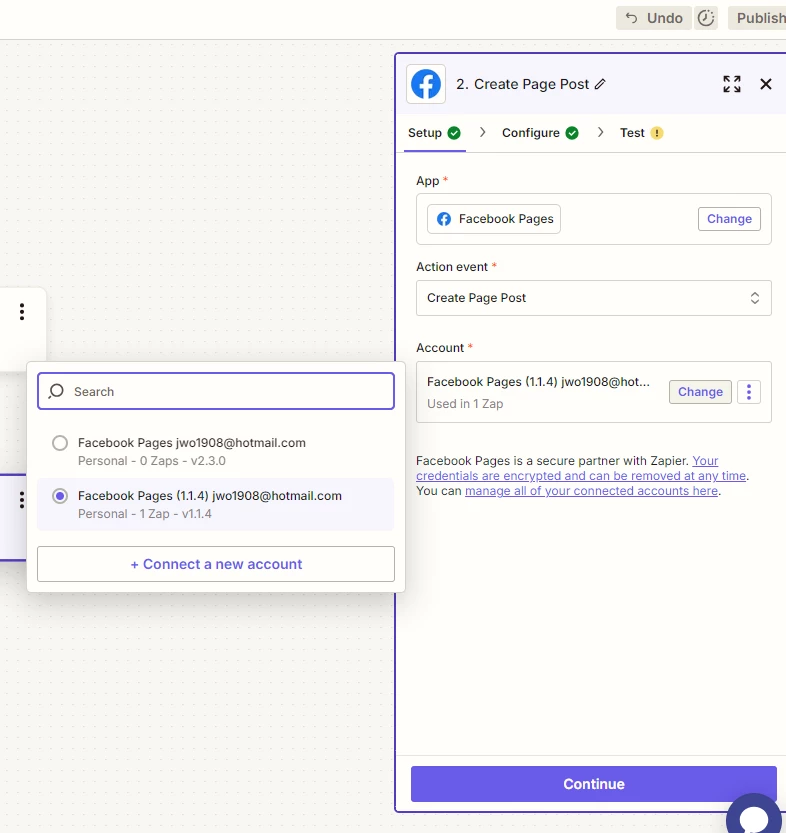Close the Create Page Post panel
Image resolution: width=786 pixels, height=833 pixels.
tap(766, 84)
